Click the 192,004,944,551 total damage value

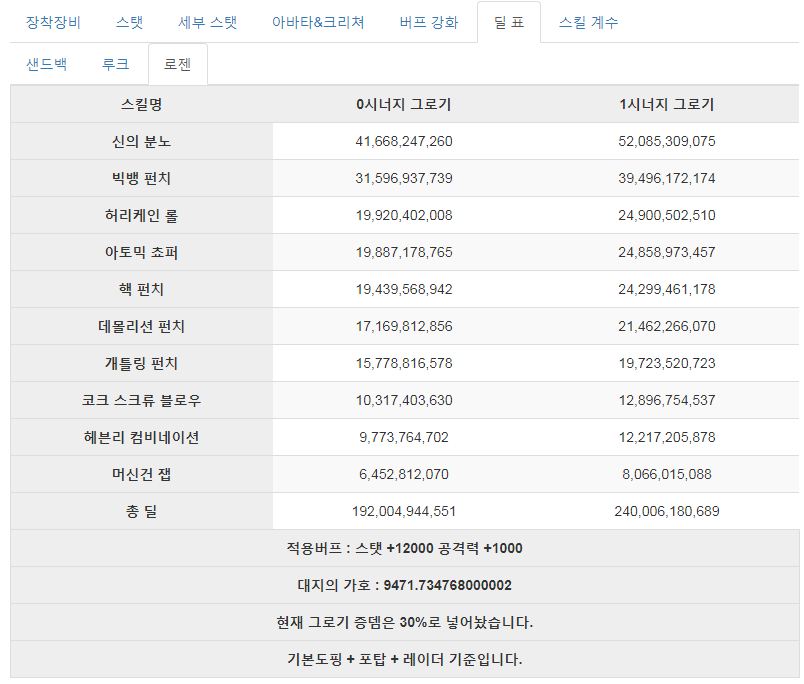pos(404,511)
